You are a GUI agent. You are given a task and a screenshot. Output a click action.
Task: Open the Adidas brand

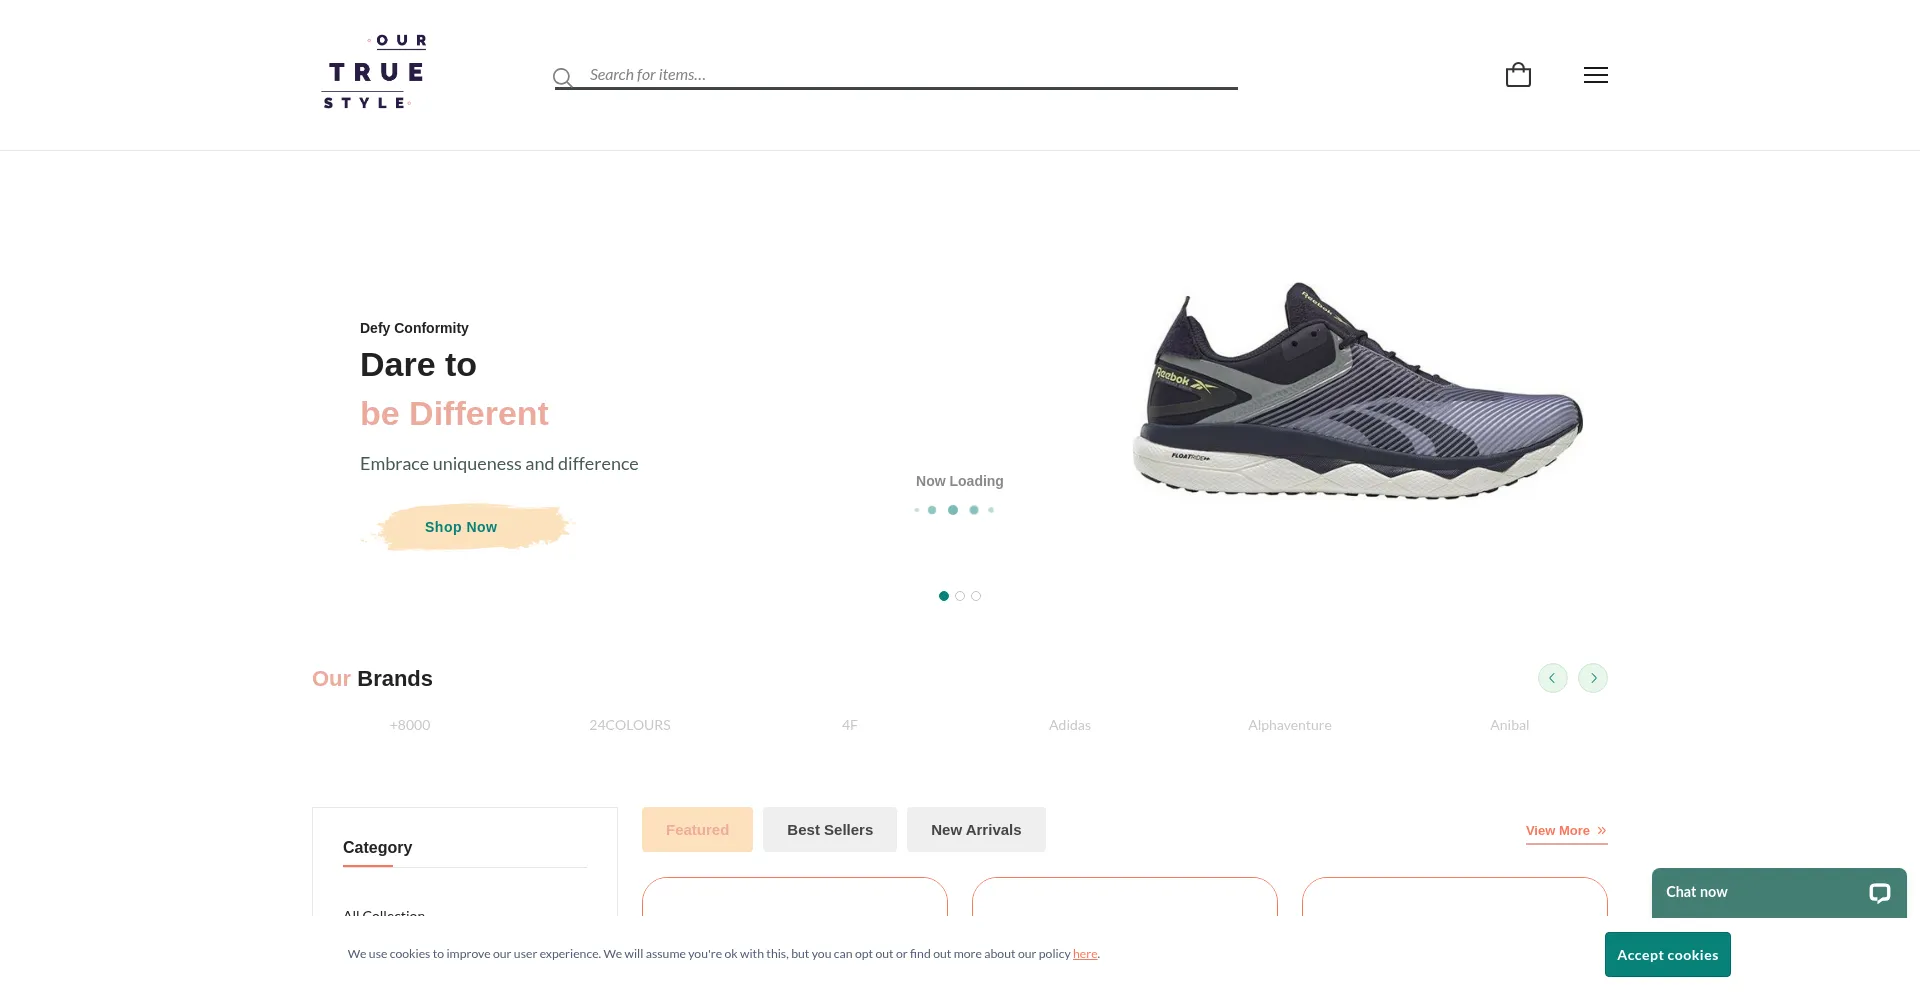click(x=1070, y=725)
